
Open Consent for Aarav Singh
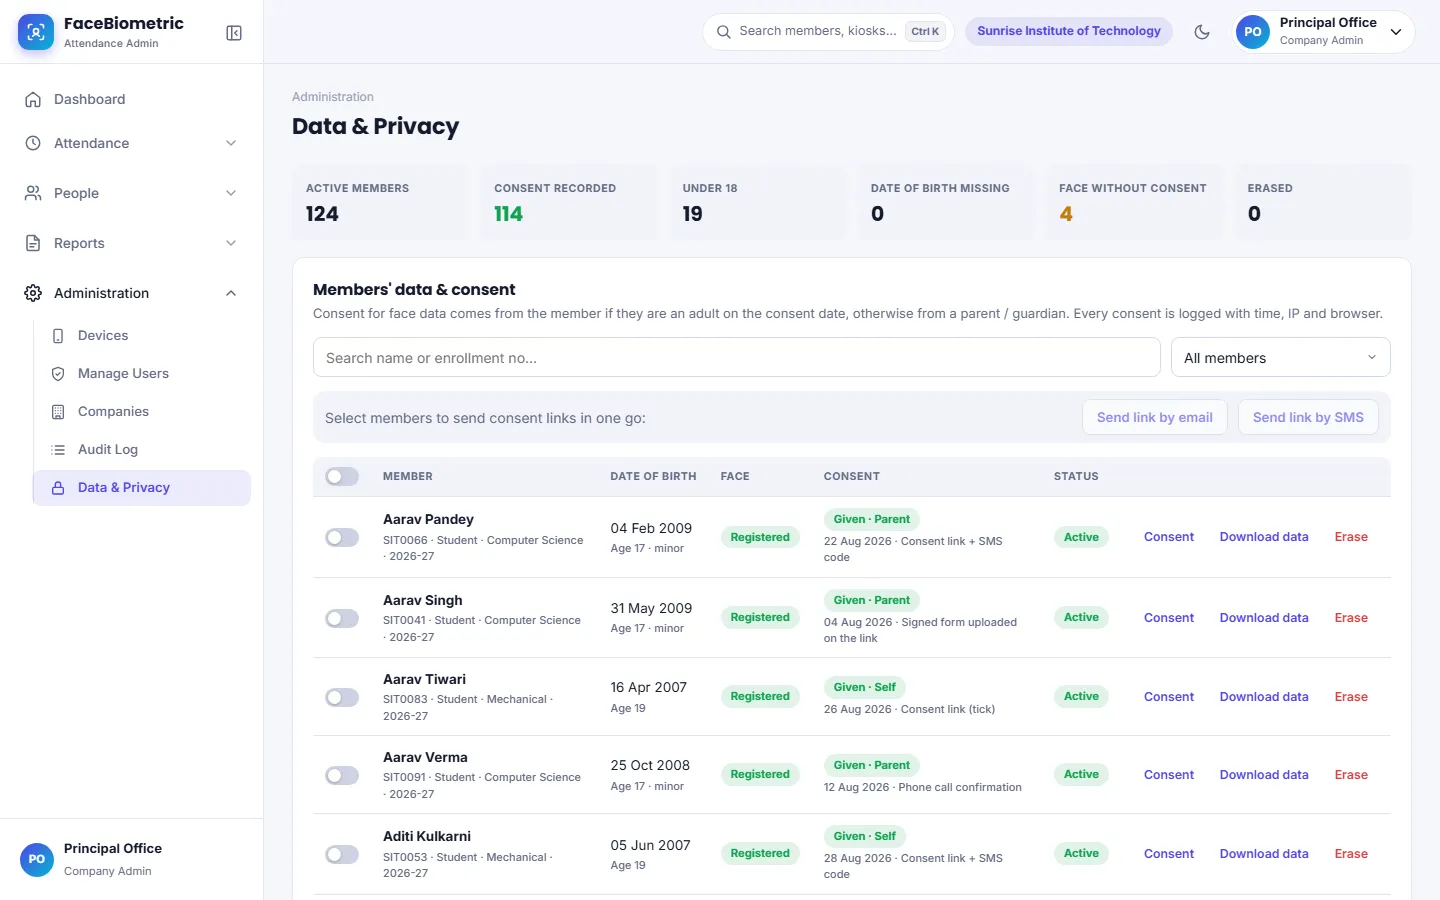[1169, 618]
